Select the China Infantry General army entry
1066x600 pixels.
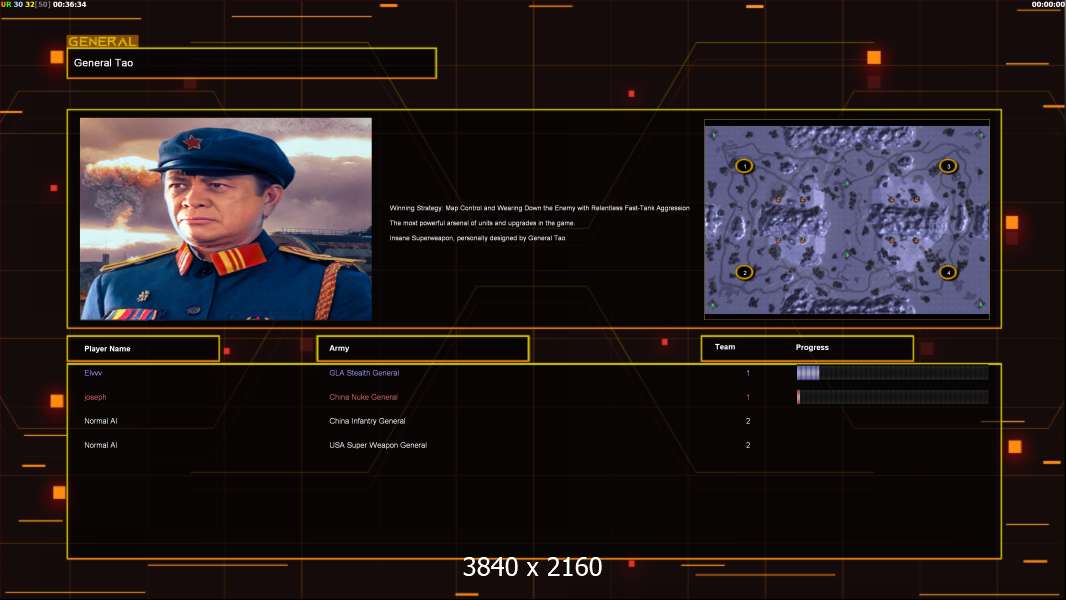[x=367, y=421]
